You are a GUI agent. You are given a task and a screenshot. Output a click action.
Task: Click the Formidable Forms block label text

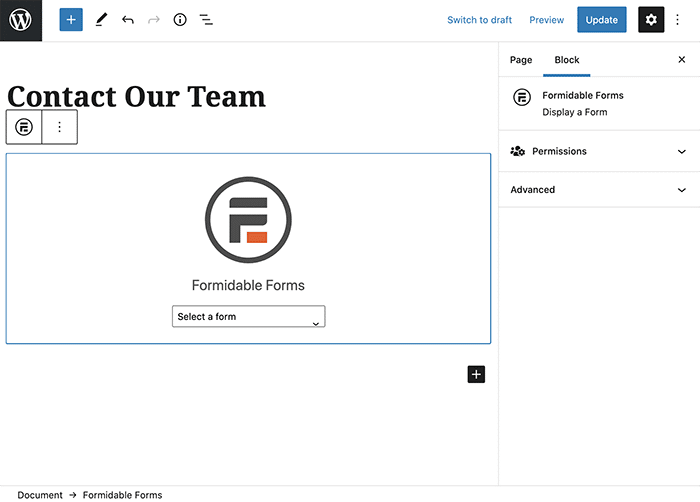248,285
